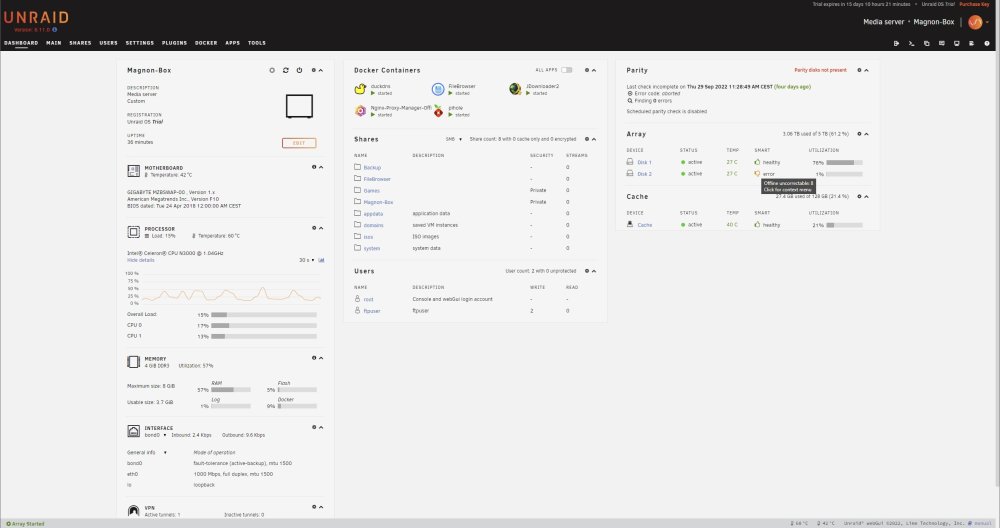Click the feedback icon in top toolbar
Image resolution: width=1000 pixels, height=528 pixels.
[x=941, y=43]
